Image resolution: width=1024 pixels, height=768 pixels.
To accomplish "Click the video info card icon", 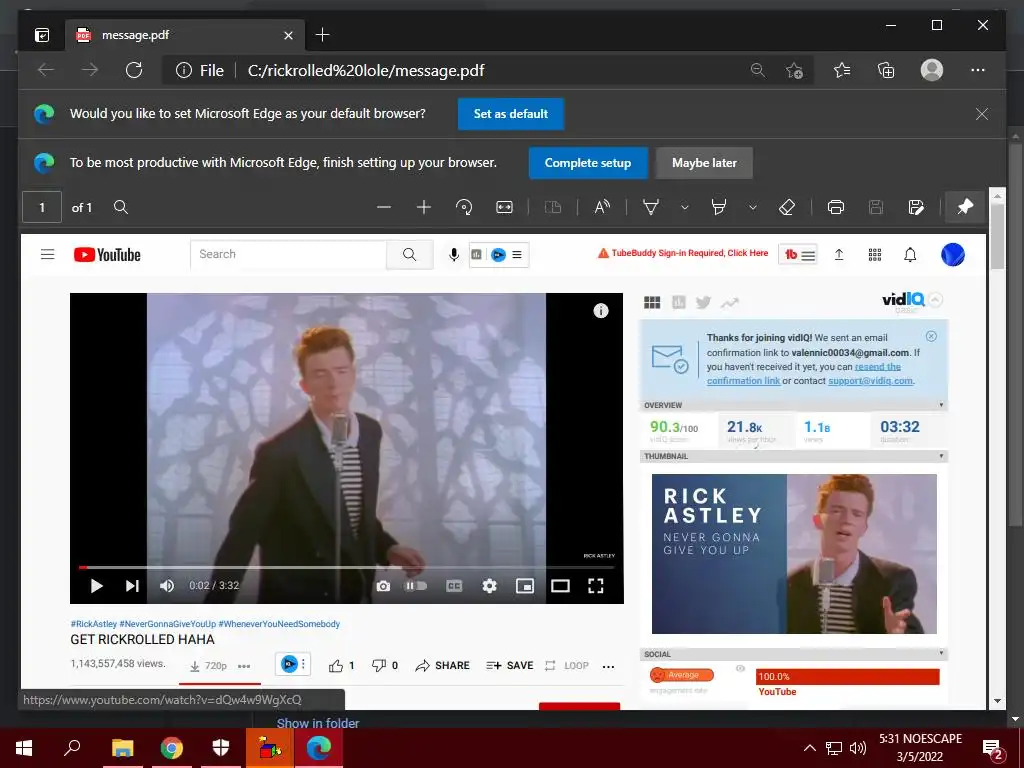I will (x=601, y=311).
